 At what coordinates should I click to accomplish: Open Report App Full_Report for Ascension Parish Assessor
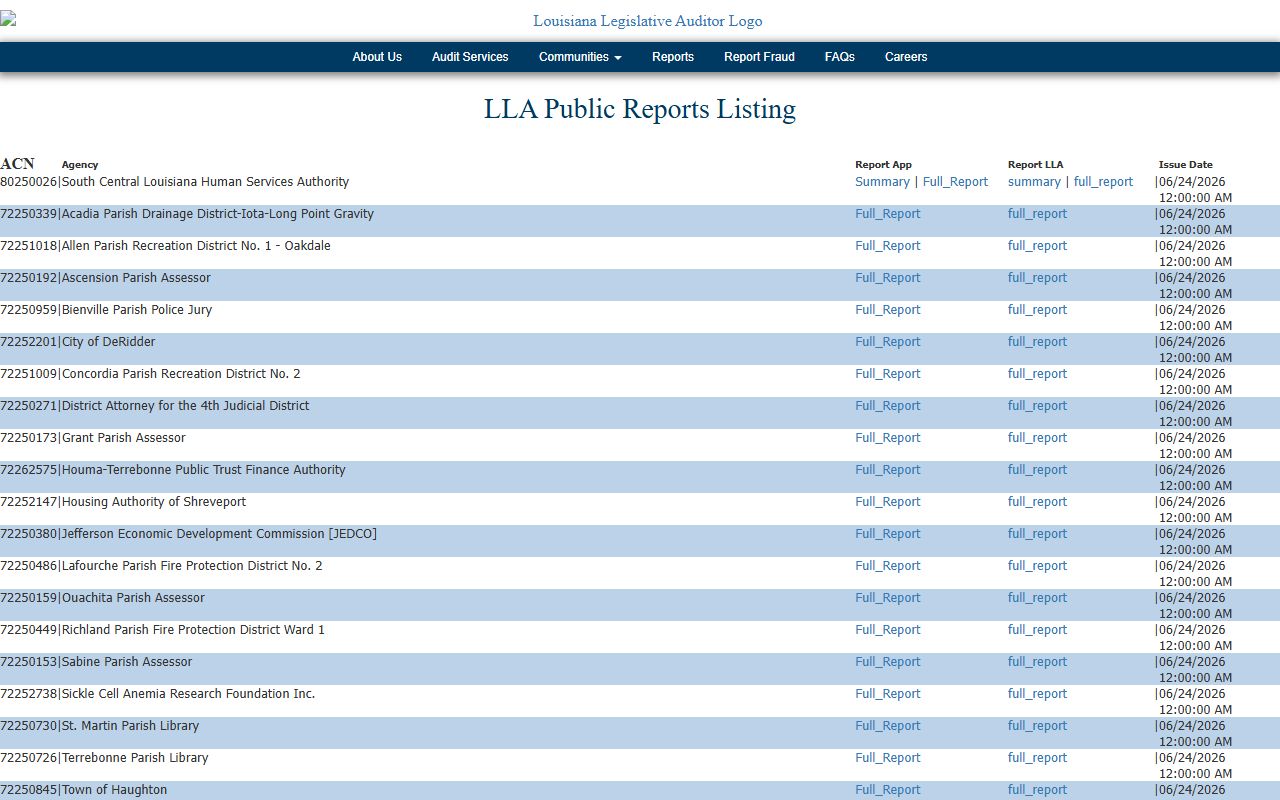pos(888,278)
